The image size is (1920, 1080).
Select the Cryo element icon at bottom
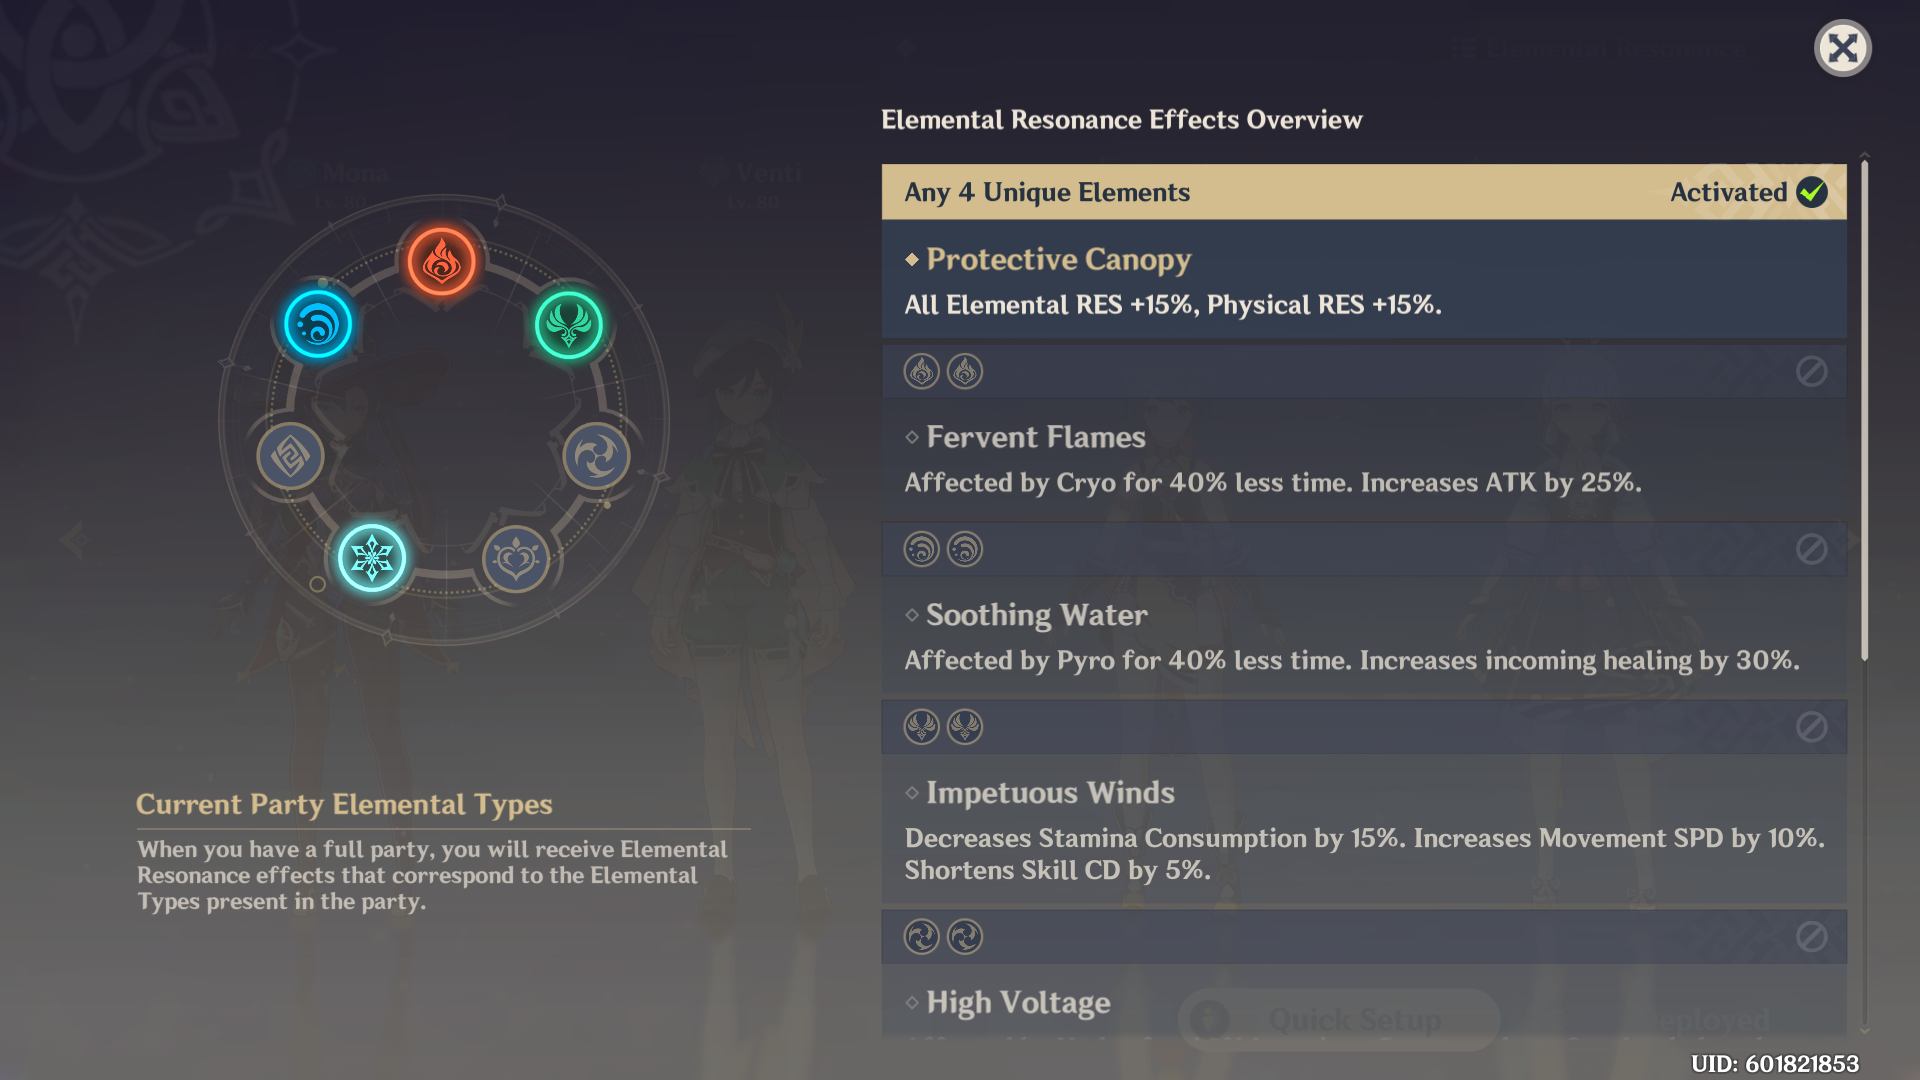pos(371,554)
